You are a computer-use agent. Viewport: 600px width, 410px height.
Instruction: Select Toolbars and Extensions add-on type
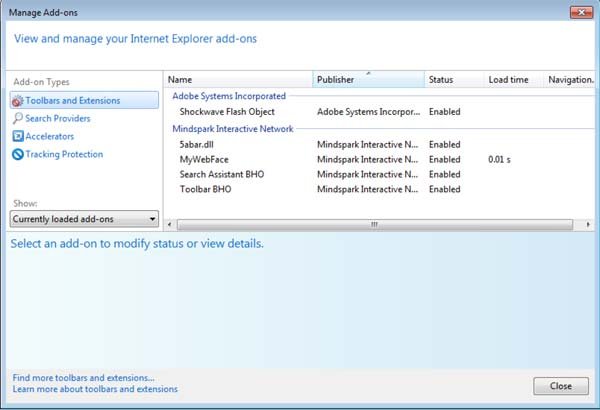(x=84, y=100)
